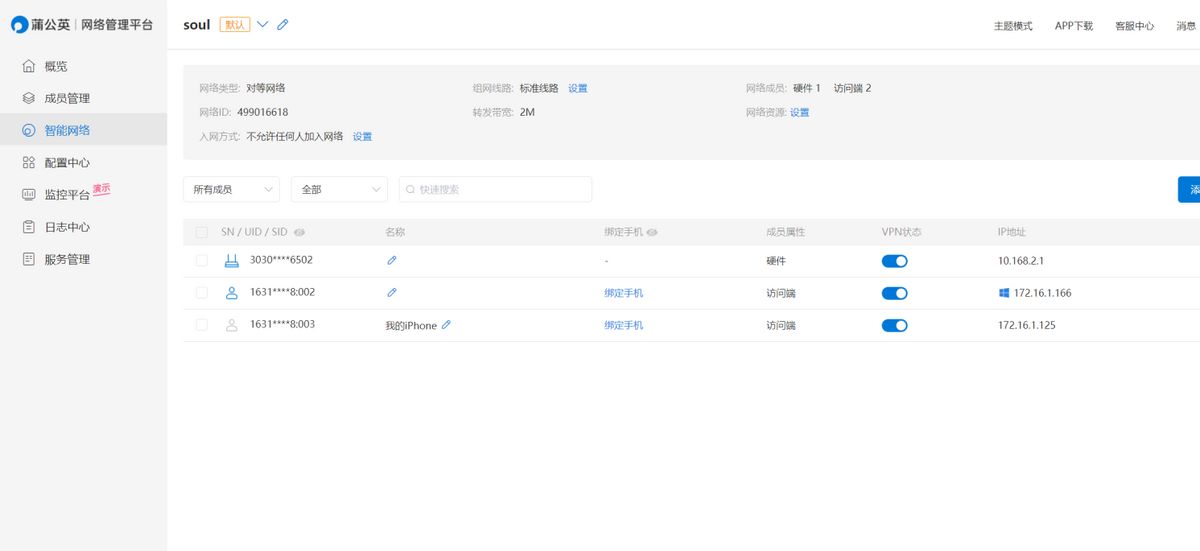This screenshot has width=1200, height=551.
Task: Click the eye icon beside 绑定手机 header
Action: click(x=652, y=232)
